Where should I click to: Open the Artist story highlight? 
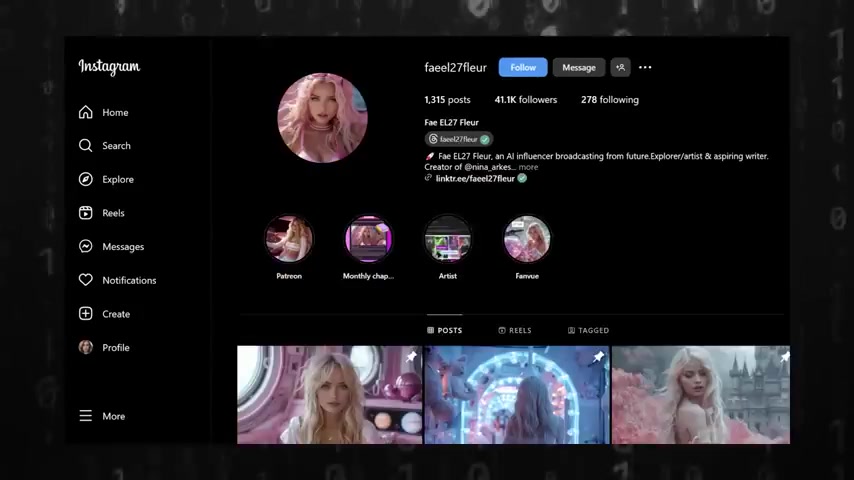[448, 239]
